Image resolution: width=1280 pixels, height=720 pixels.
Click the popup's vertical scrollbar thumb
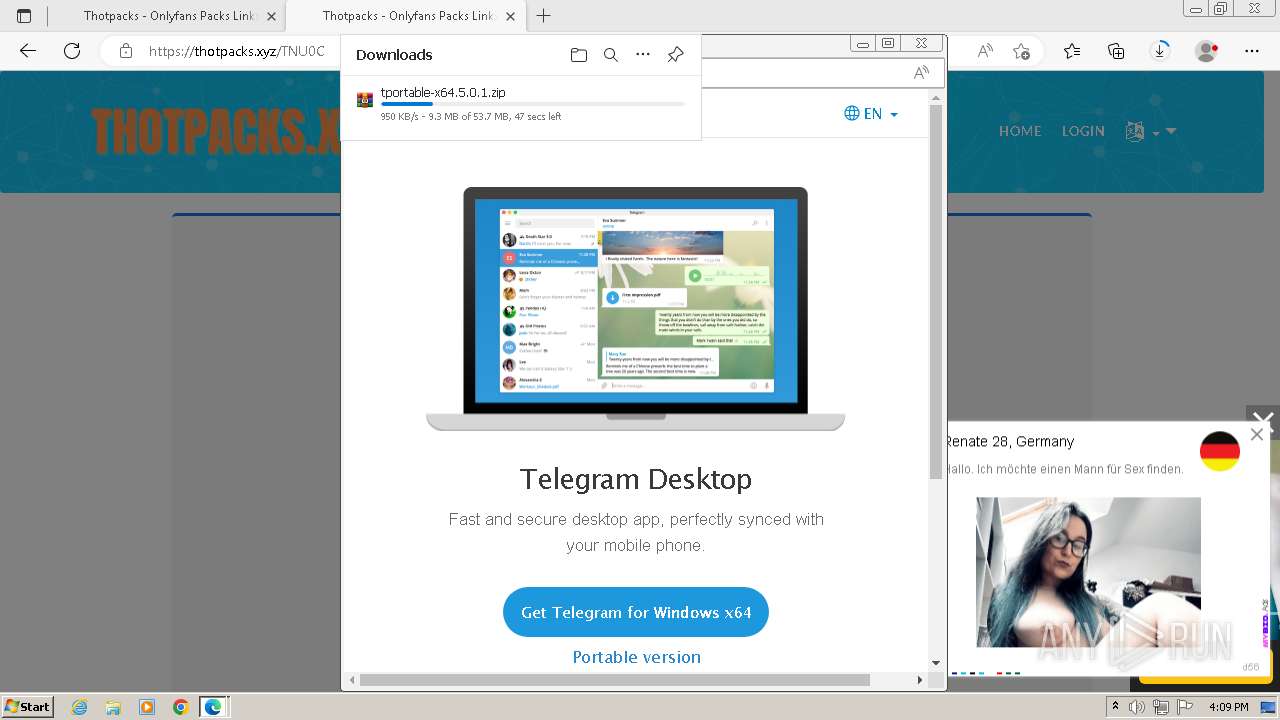coord(936,292)
